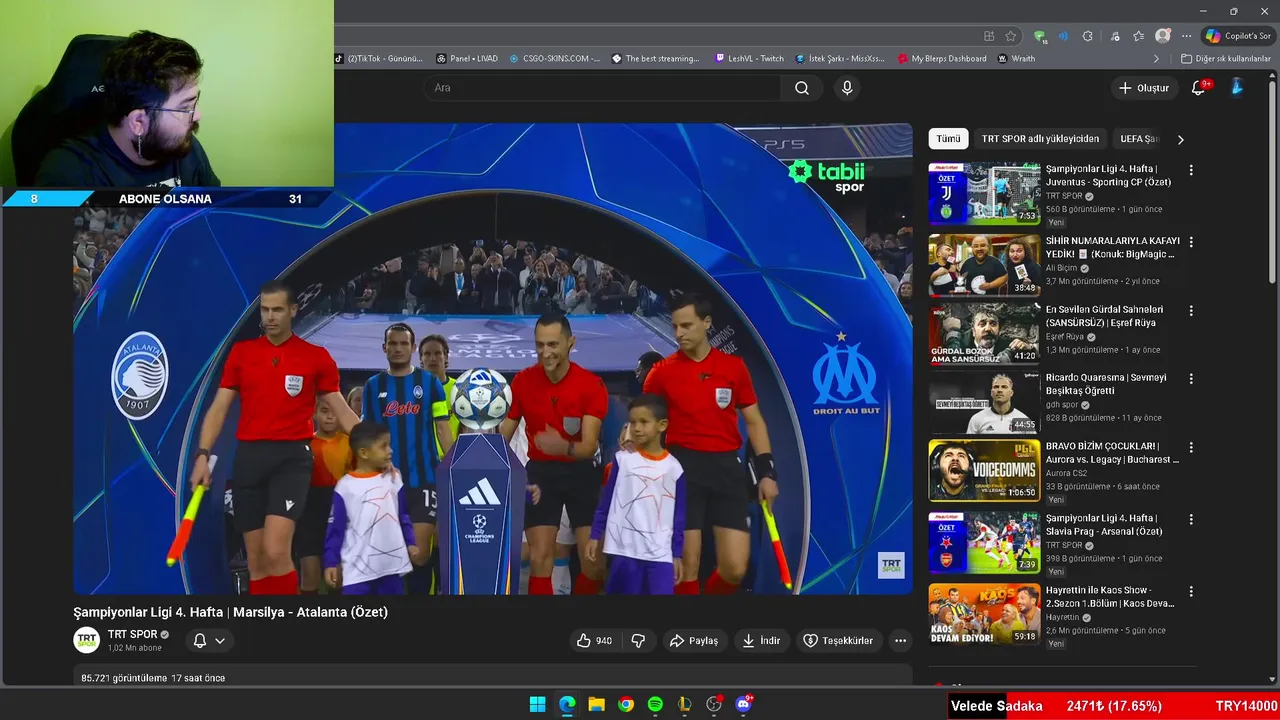Open Ricardo Quaresma video thumbnail
The image size is (1280, 720).
(984, 402)
